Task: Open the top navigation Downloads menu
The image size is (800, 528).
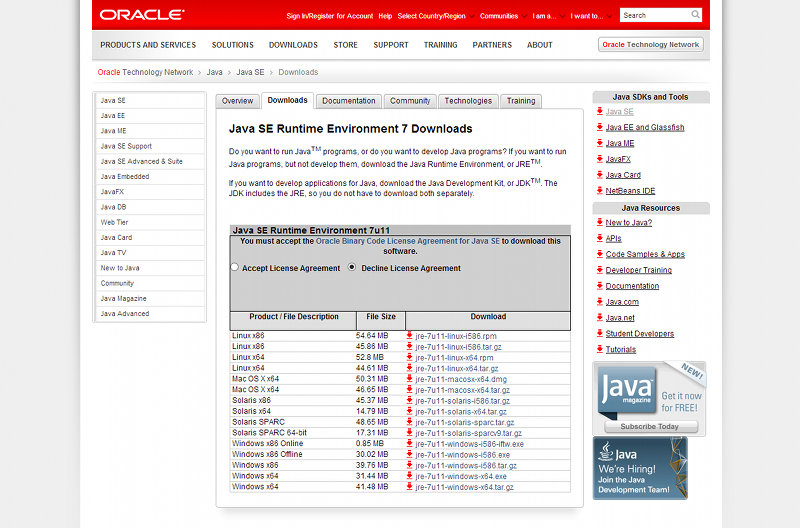Action: (293, 45)
